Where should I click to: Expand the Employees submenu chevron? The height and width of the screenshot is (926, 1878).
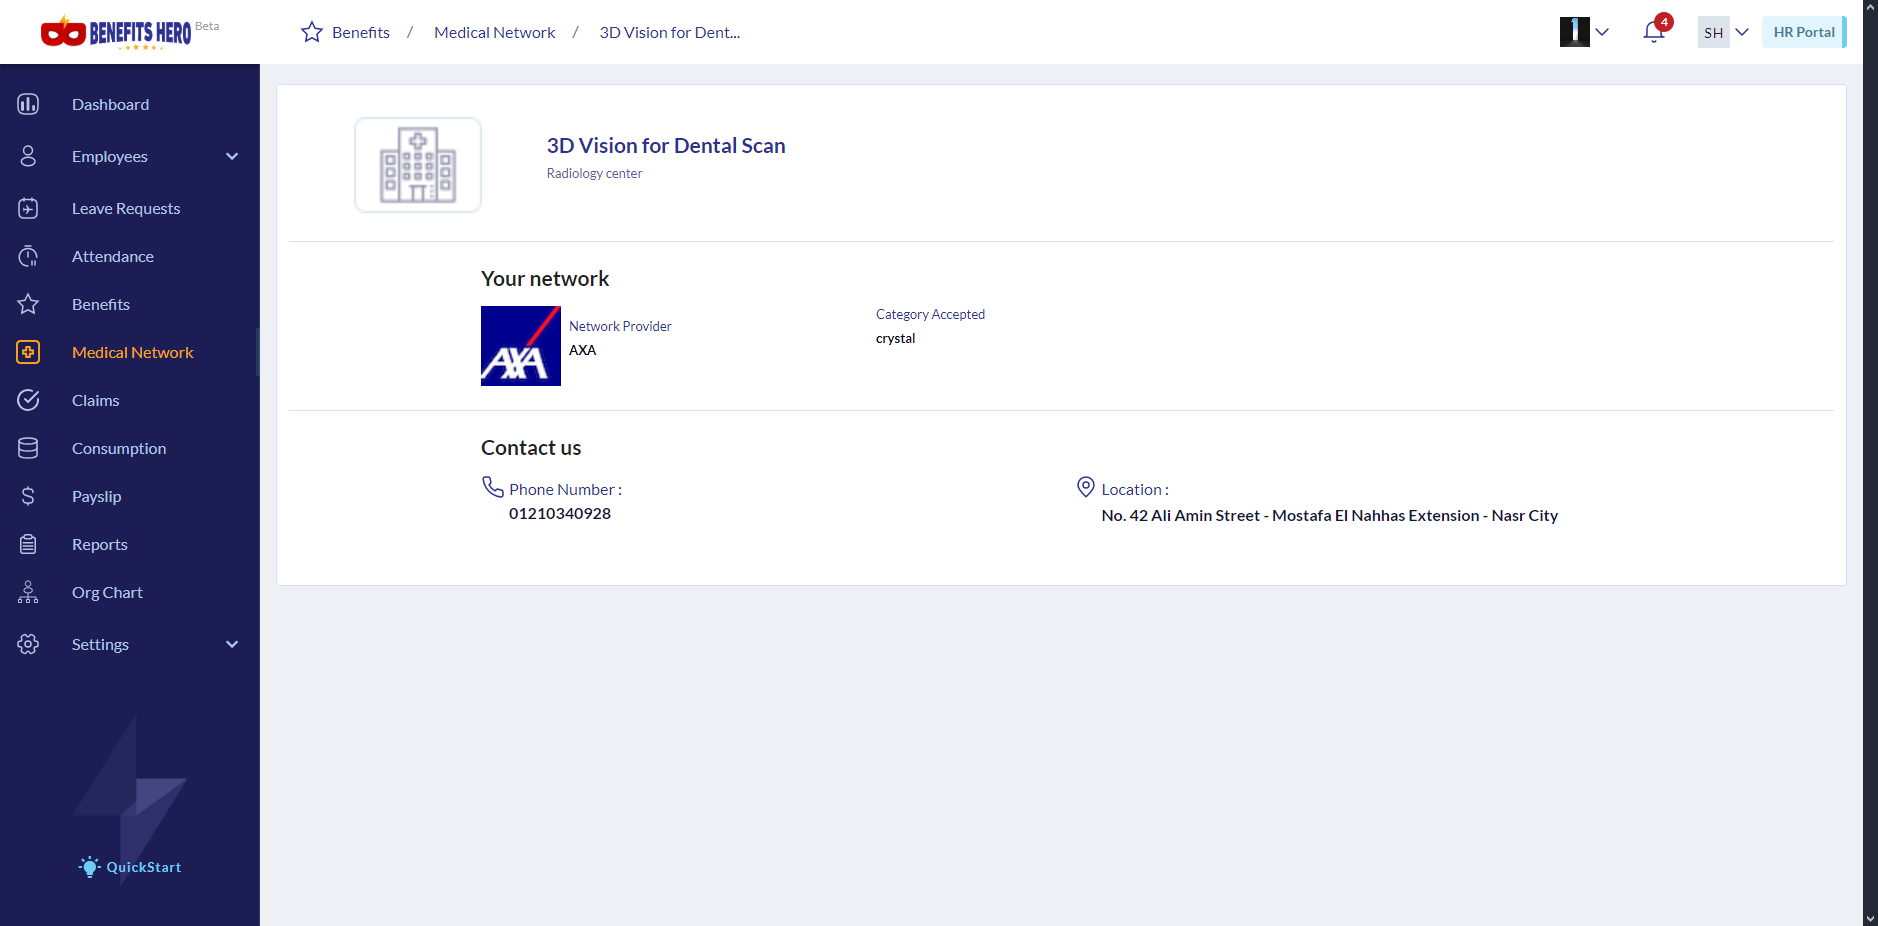point(232,156)
